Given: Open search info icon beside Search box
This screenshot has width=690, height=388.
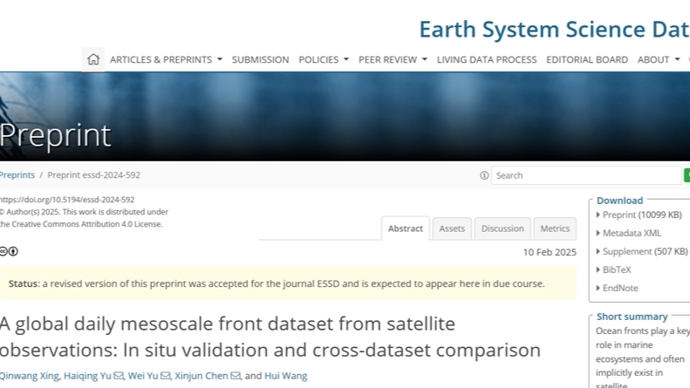Looking at the screenshot, I should coord(484,176).
